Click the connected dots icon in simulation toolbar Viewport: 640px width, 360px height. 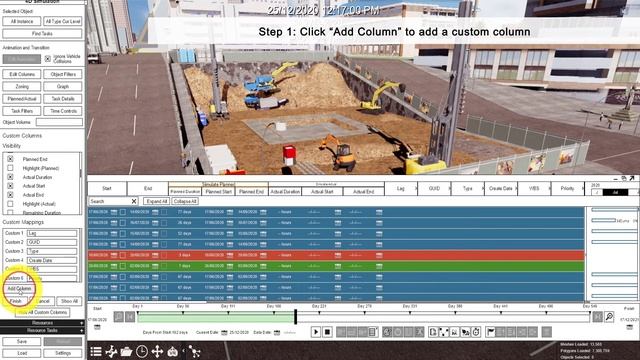444,332
